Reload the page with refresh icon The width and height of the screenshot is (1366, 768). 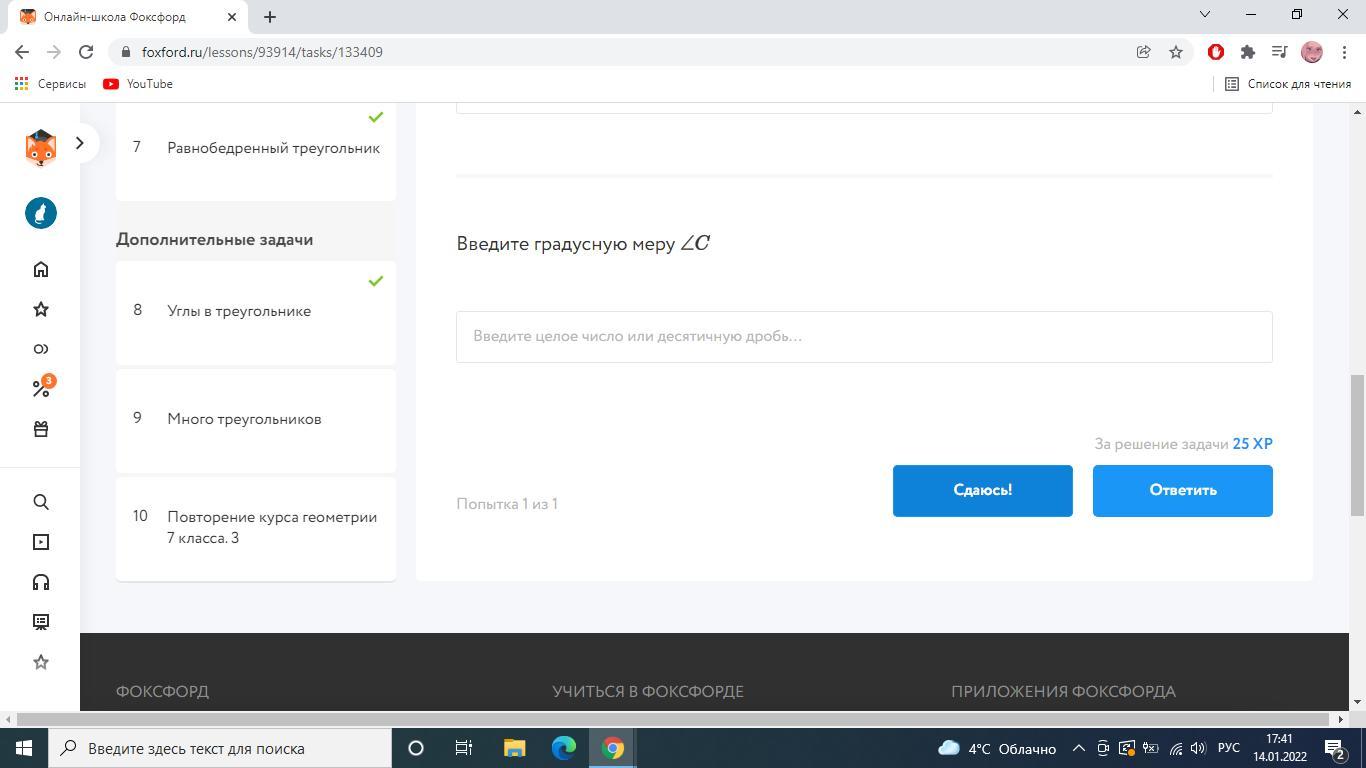[x=86, y=52]
